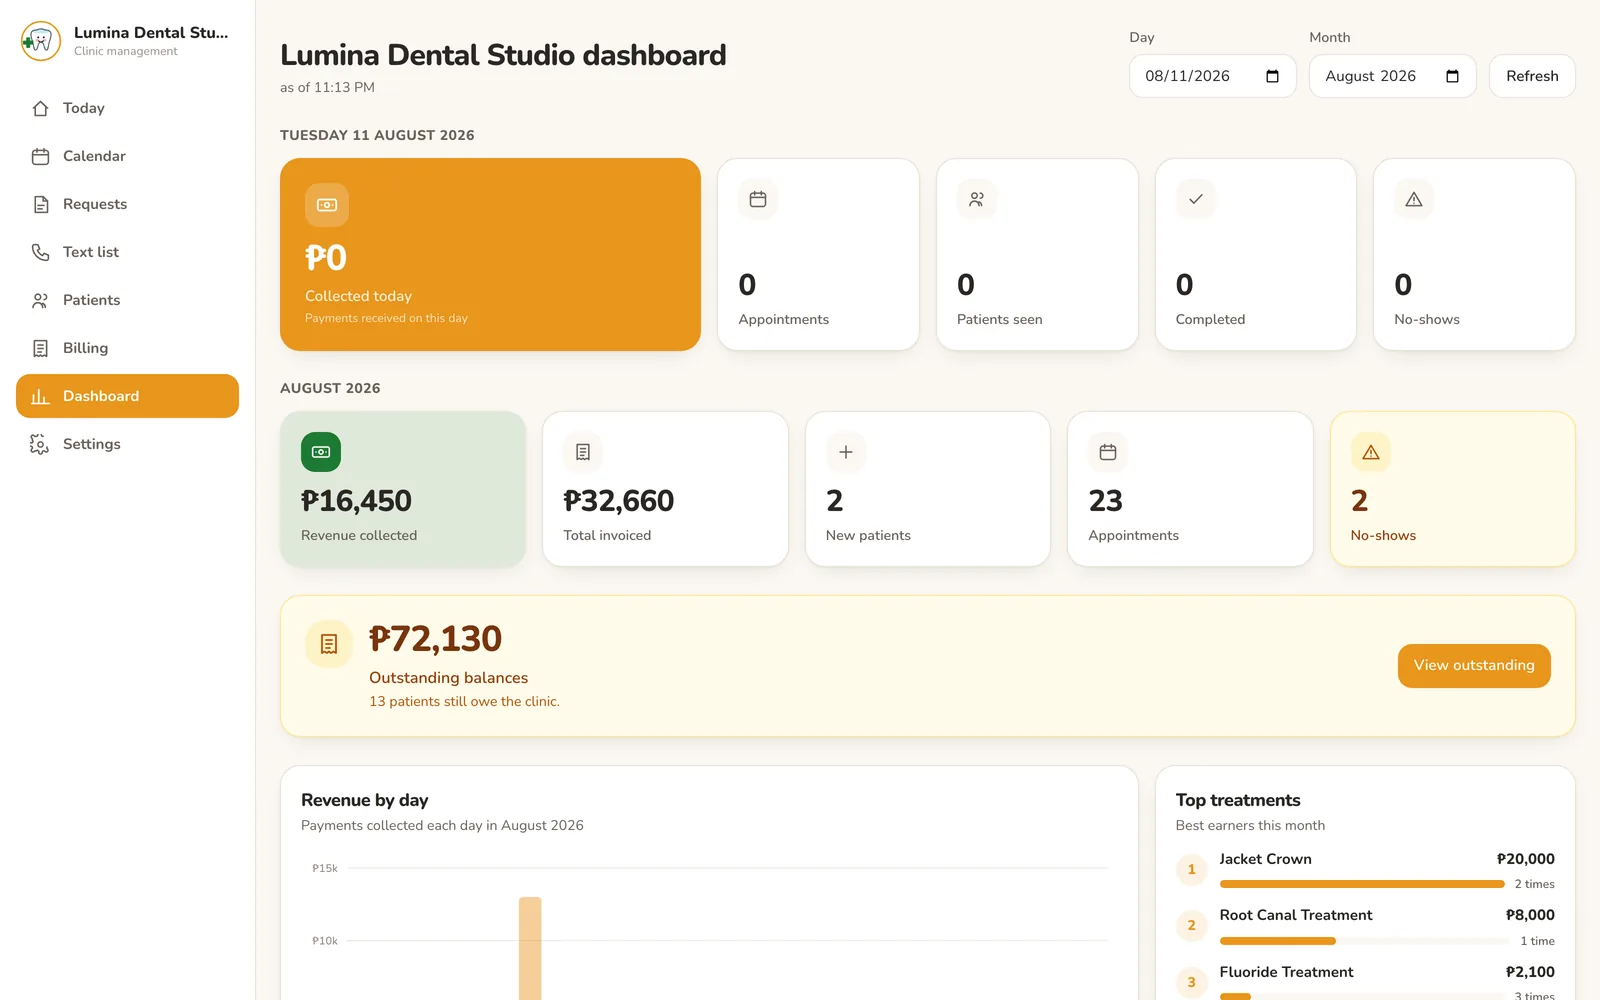Open the Requests section
The width and height of the screenshot is (1600, 1000).
tap(127, 204)
